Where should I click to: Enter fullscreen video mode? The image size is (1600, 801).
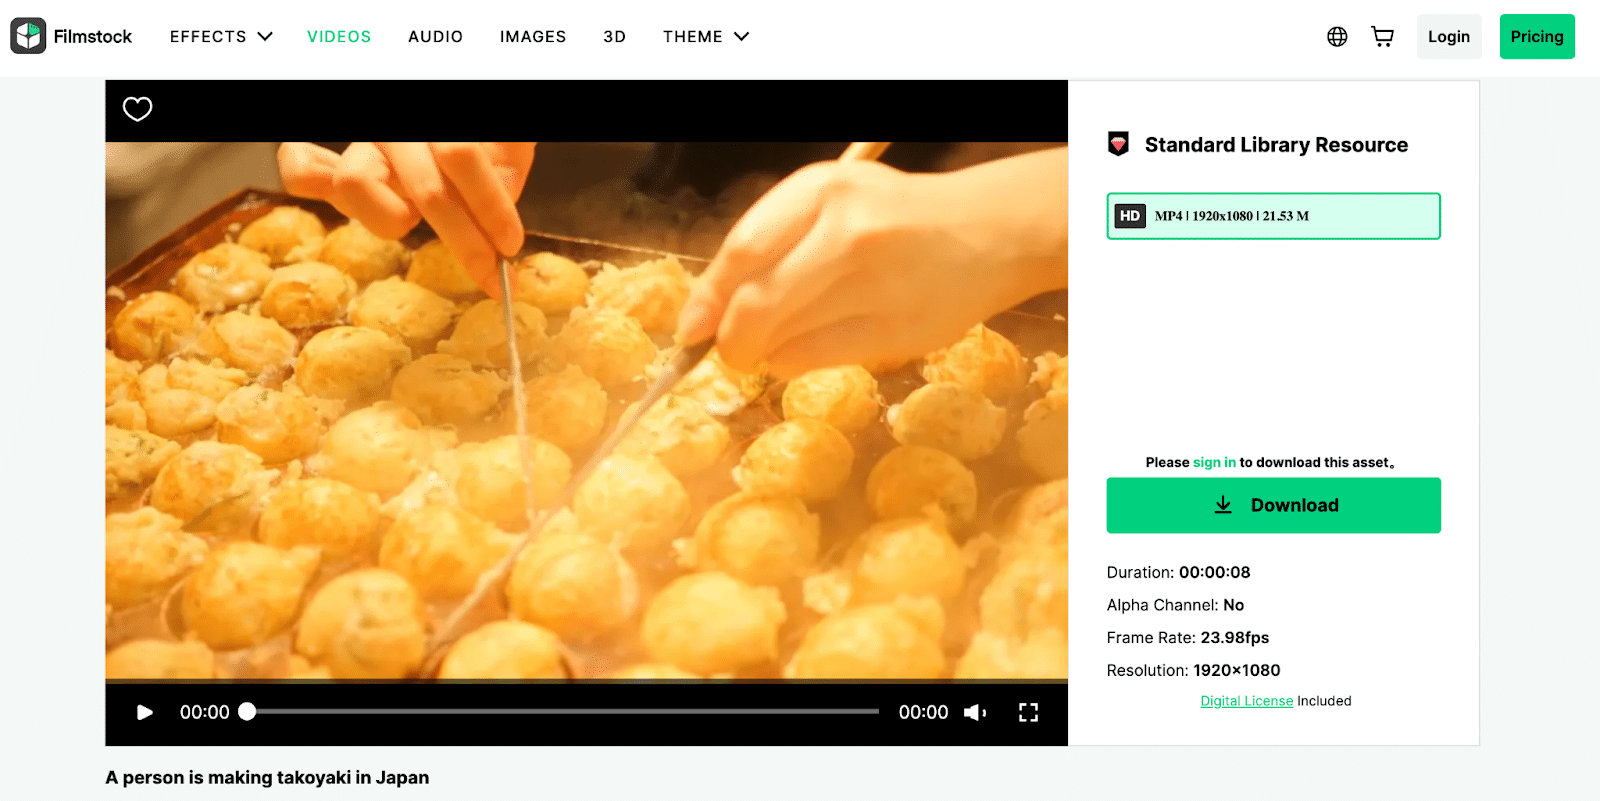click(x=1028, y=712)
